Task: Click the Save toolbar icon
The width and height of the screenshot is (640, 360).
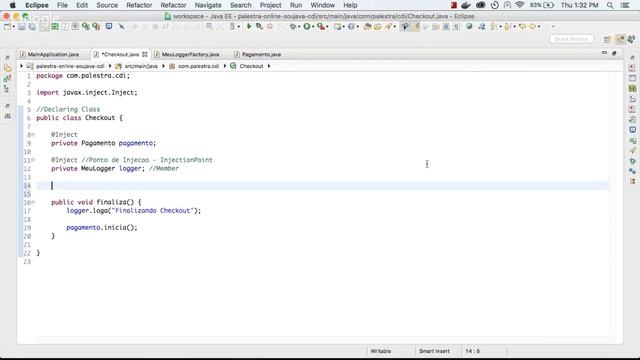Action: [22, 27]
